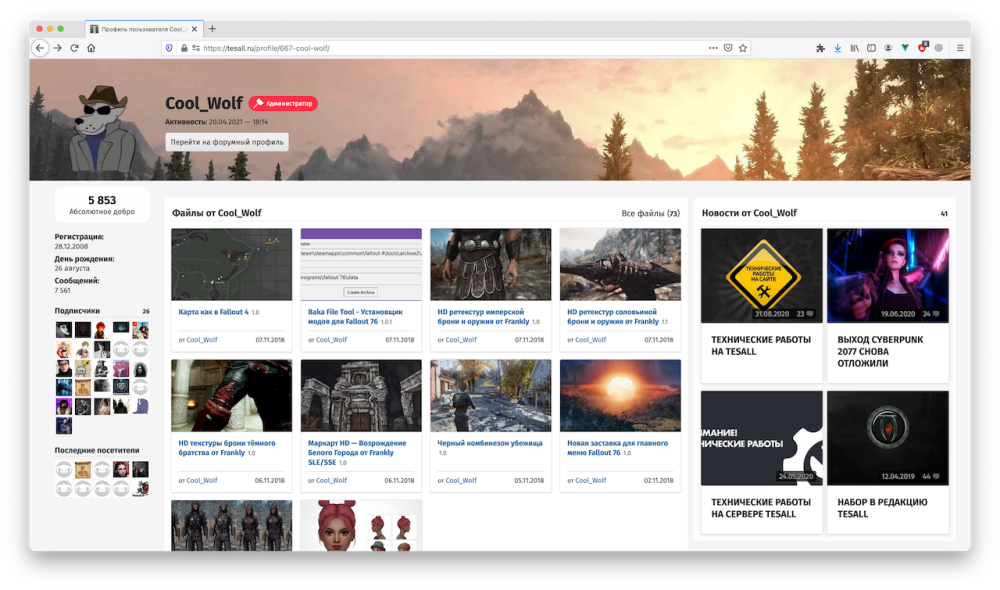Click the dark brotherhood armor thumbnail

(x=232, y=395)
